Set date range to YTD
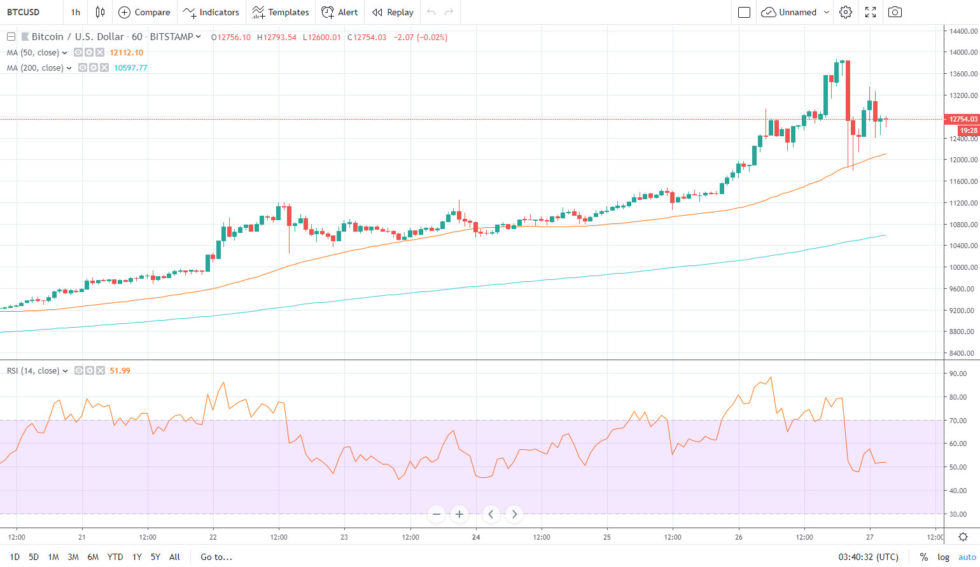The height and width of the screenshot is (567, 980). point(115,557)
